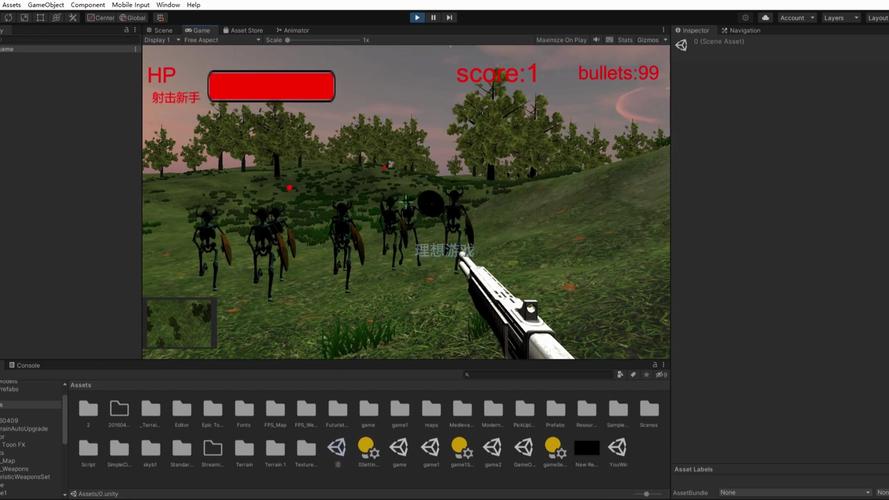
Task: Select the Rect tool in the toolbar
Action: (40, 18)
